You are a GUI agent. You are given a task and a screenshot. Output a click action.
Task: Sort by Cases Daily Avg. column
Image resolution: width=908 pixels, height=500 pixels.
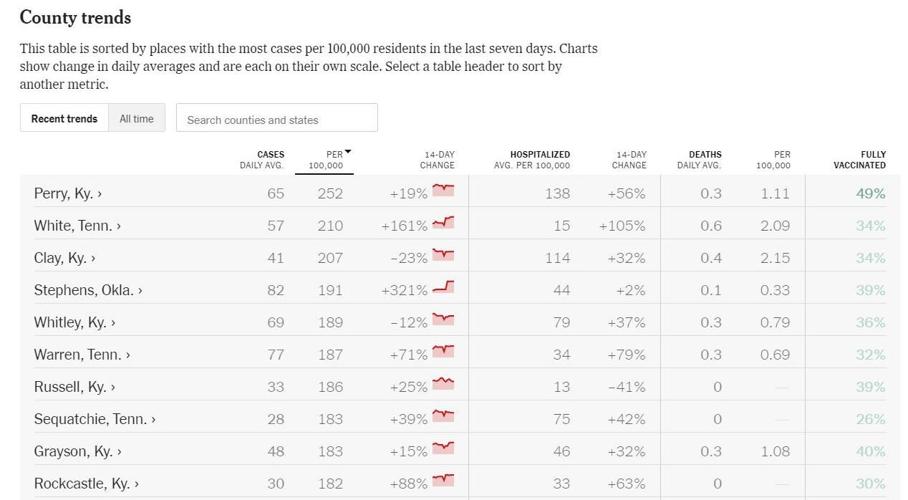(262, 160)
